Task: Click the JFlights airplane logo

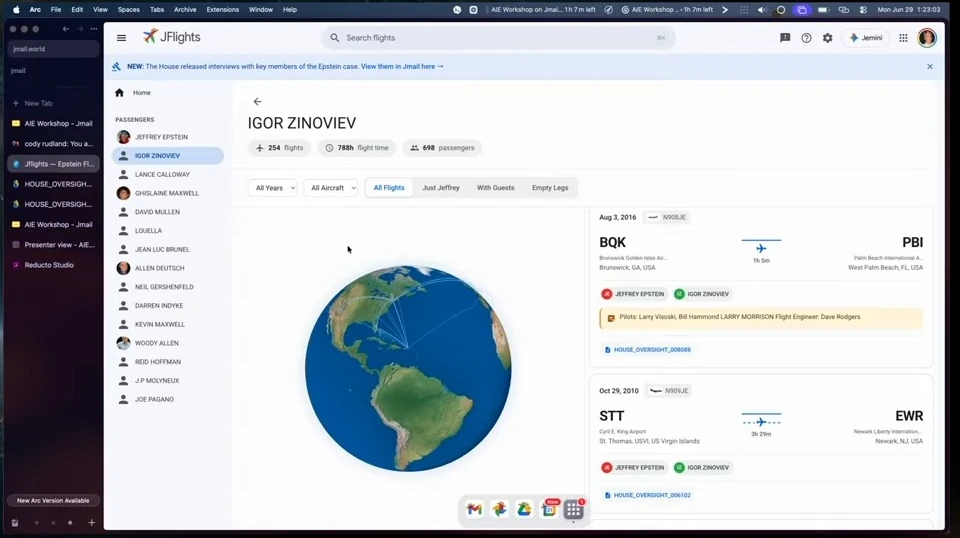Action: 150,36
